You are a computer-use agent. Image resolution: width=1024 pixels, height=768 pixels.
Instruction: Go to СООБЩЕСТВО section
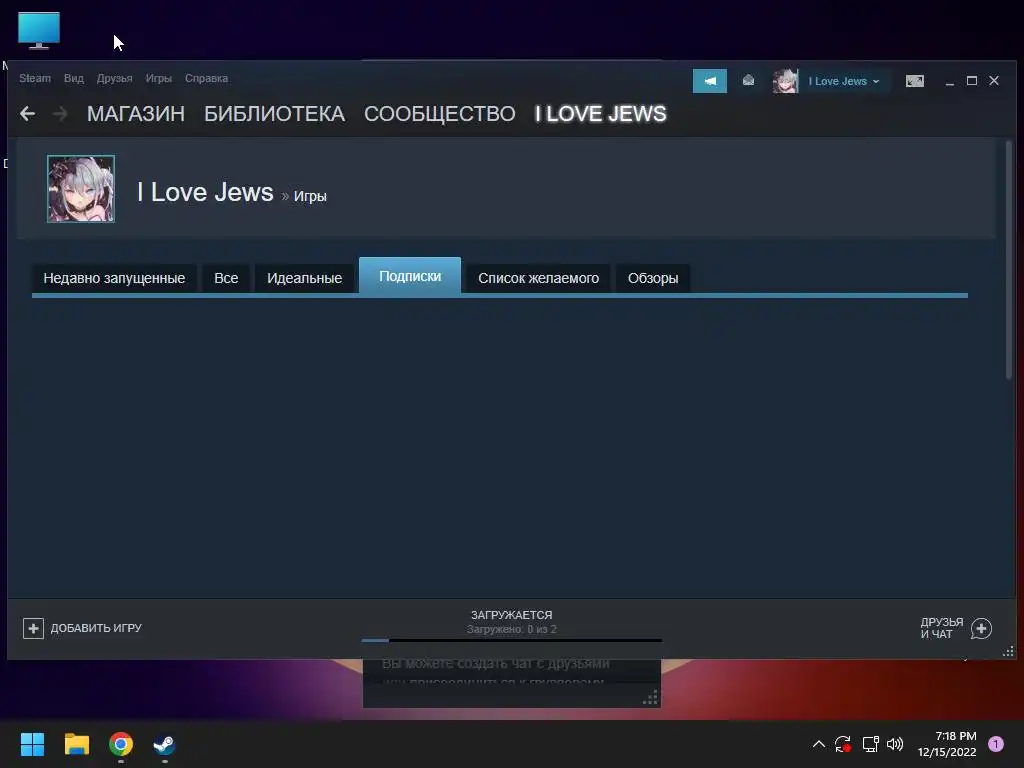coord(440,114)
